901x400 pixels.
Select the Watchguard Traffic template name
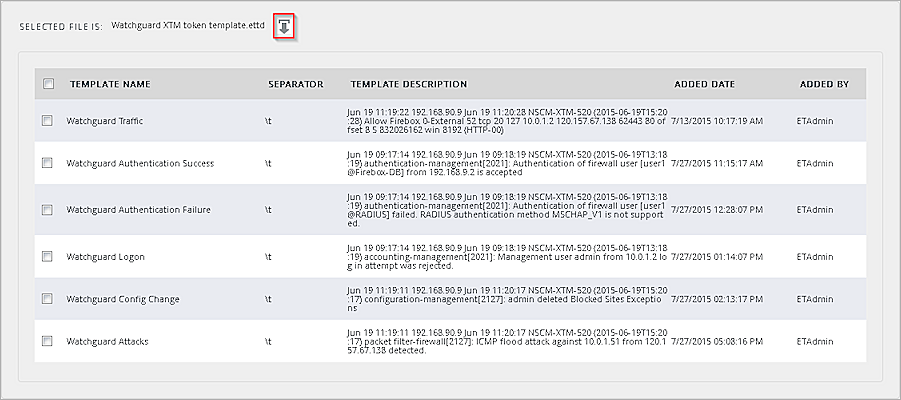pyautogui.click(x=105, y=121)
